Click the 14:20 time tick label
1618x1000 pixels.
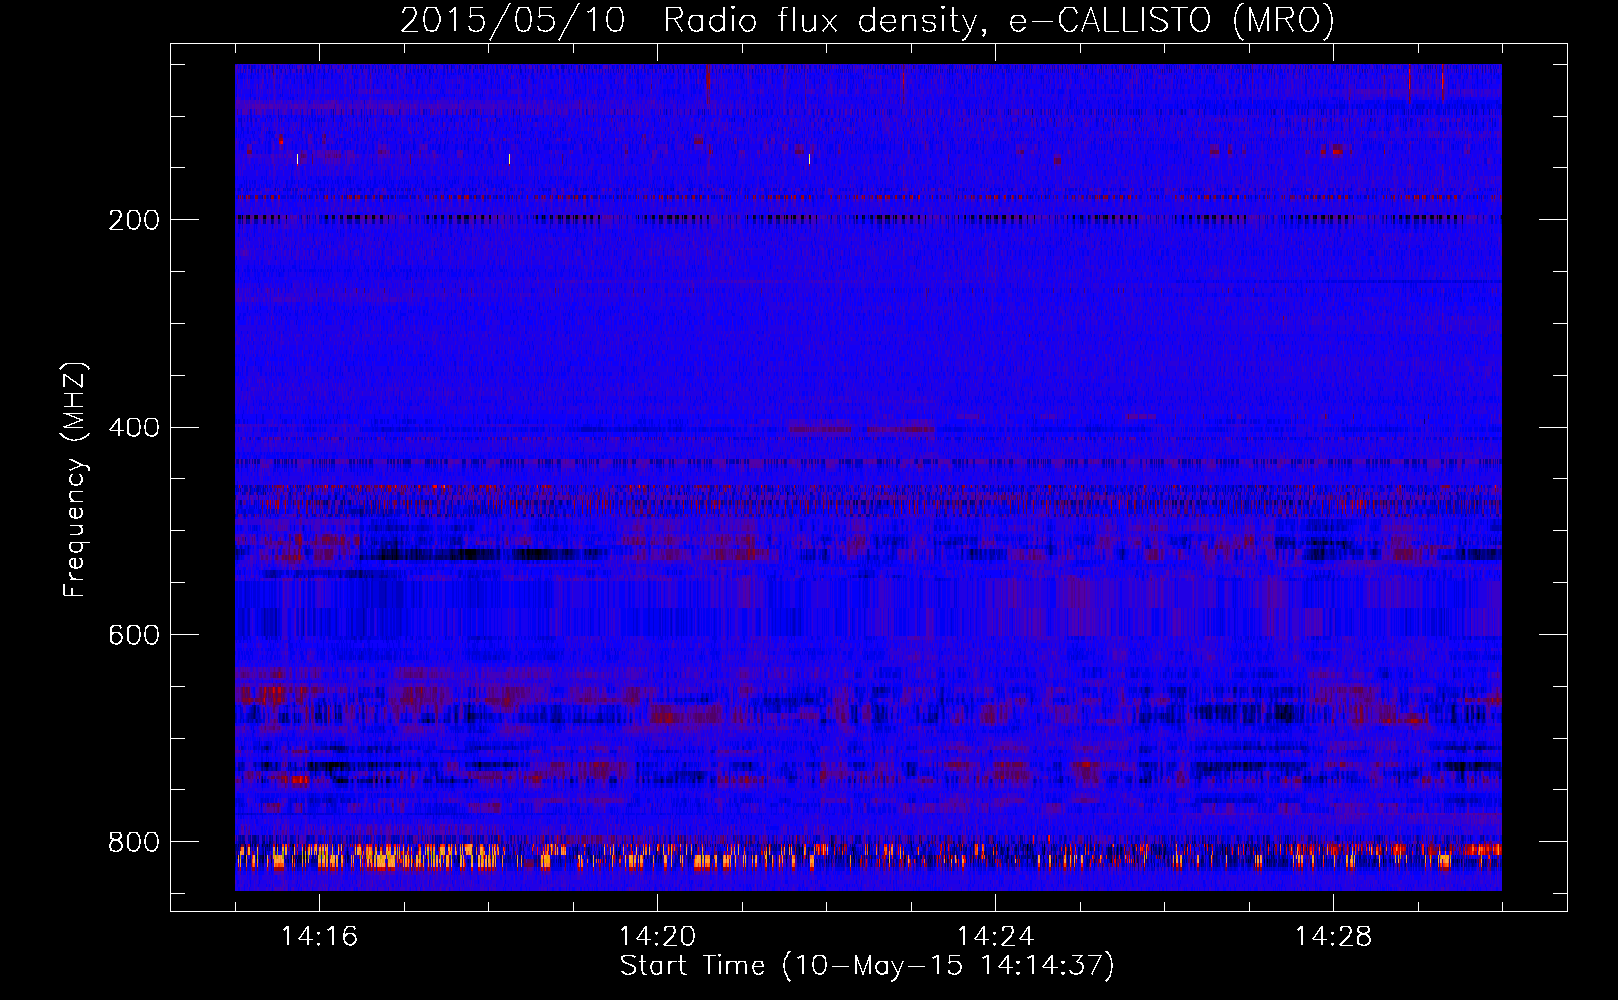(657, 936)
